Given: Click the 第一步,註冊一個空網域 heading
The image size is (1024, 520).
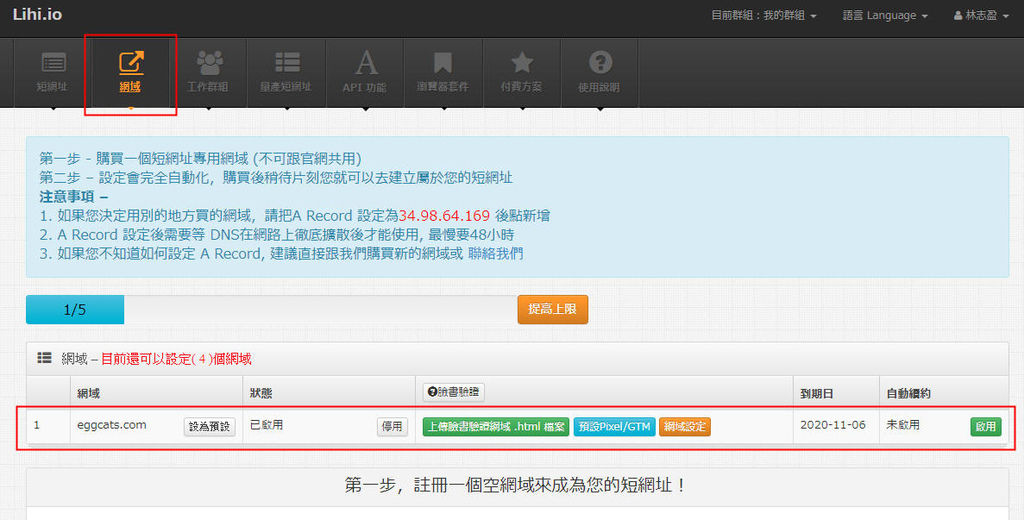Looking at the screenshot, I should (x=515, y=485).
